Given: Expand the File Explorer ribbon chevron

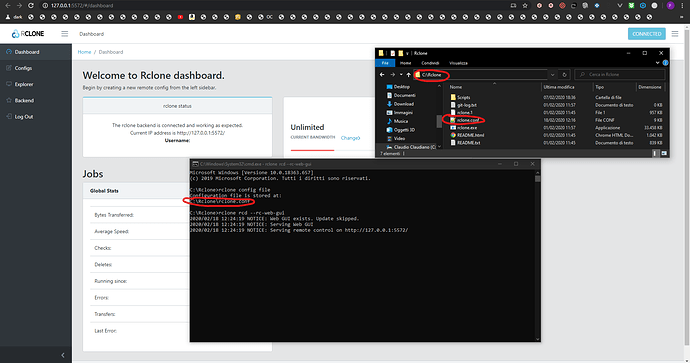Looking at the screenshot, I should click(x=657, y=63).
